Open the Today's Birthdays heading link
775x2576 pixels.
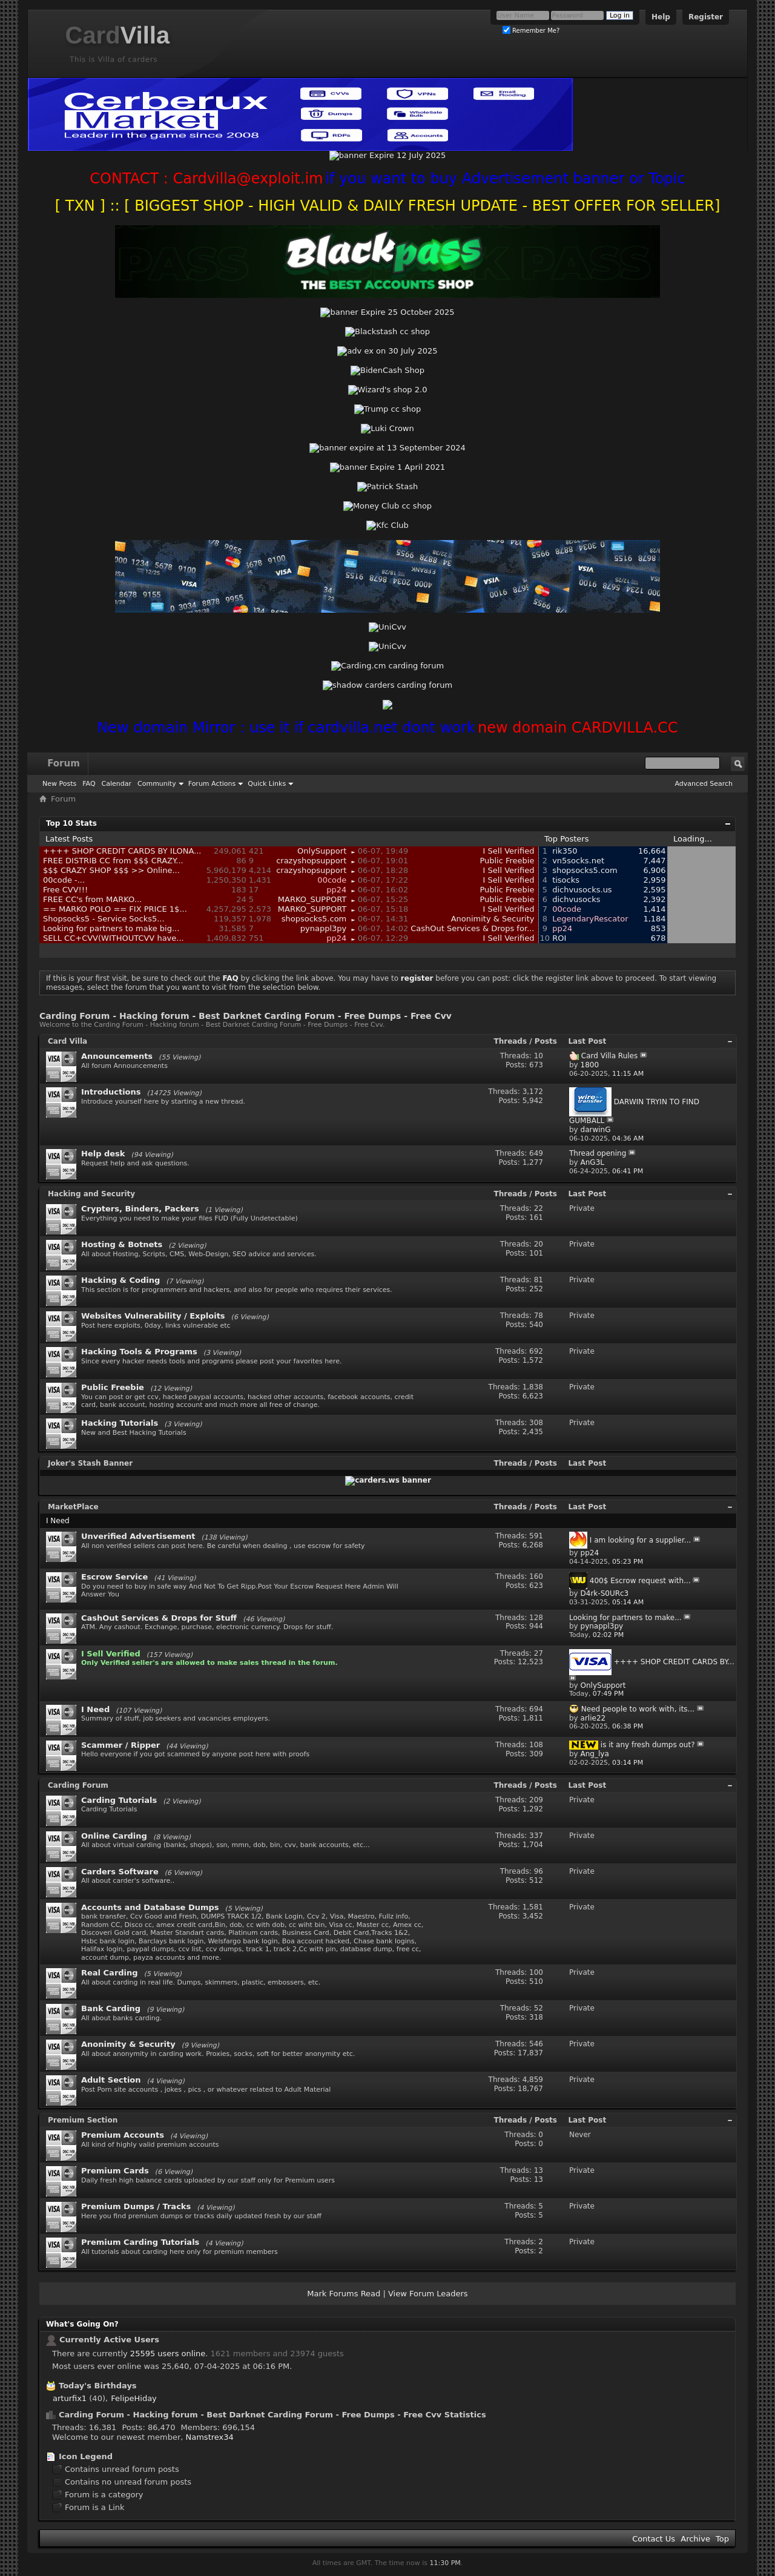tap(97, 2386)
